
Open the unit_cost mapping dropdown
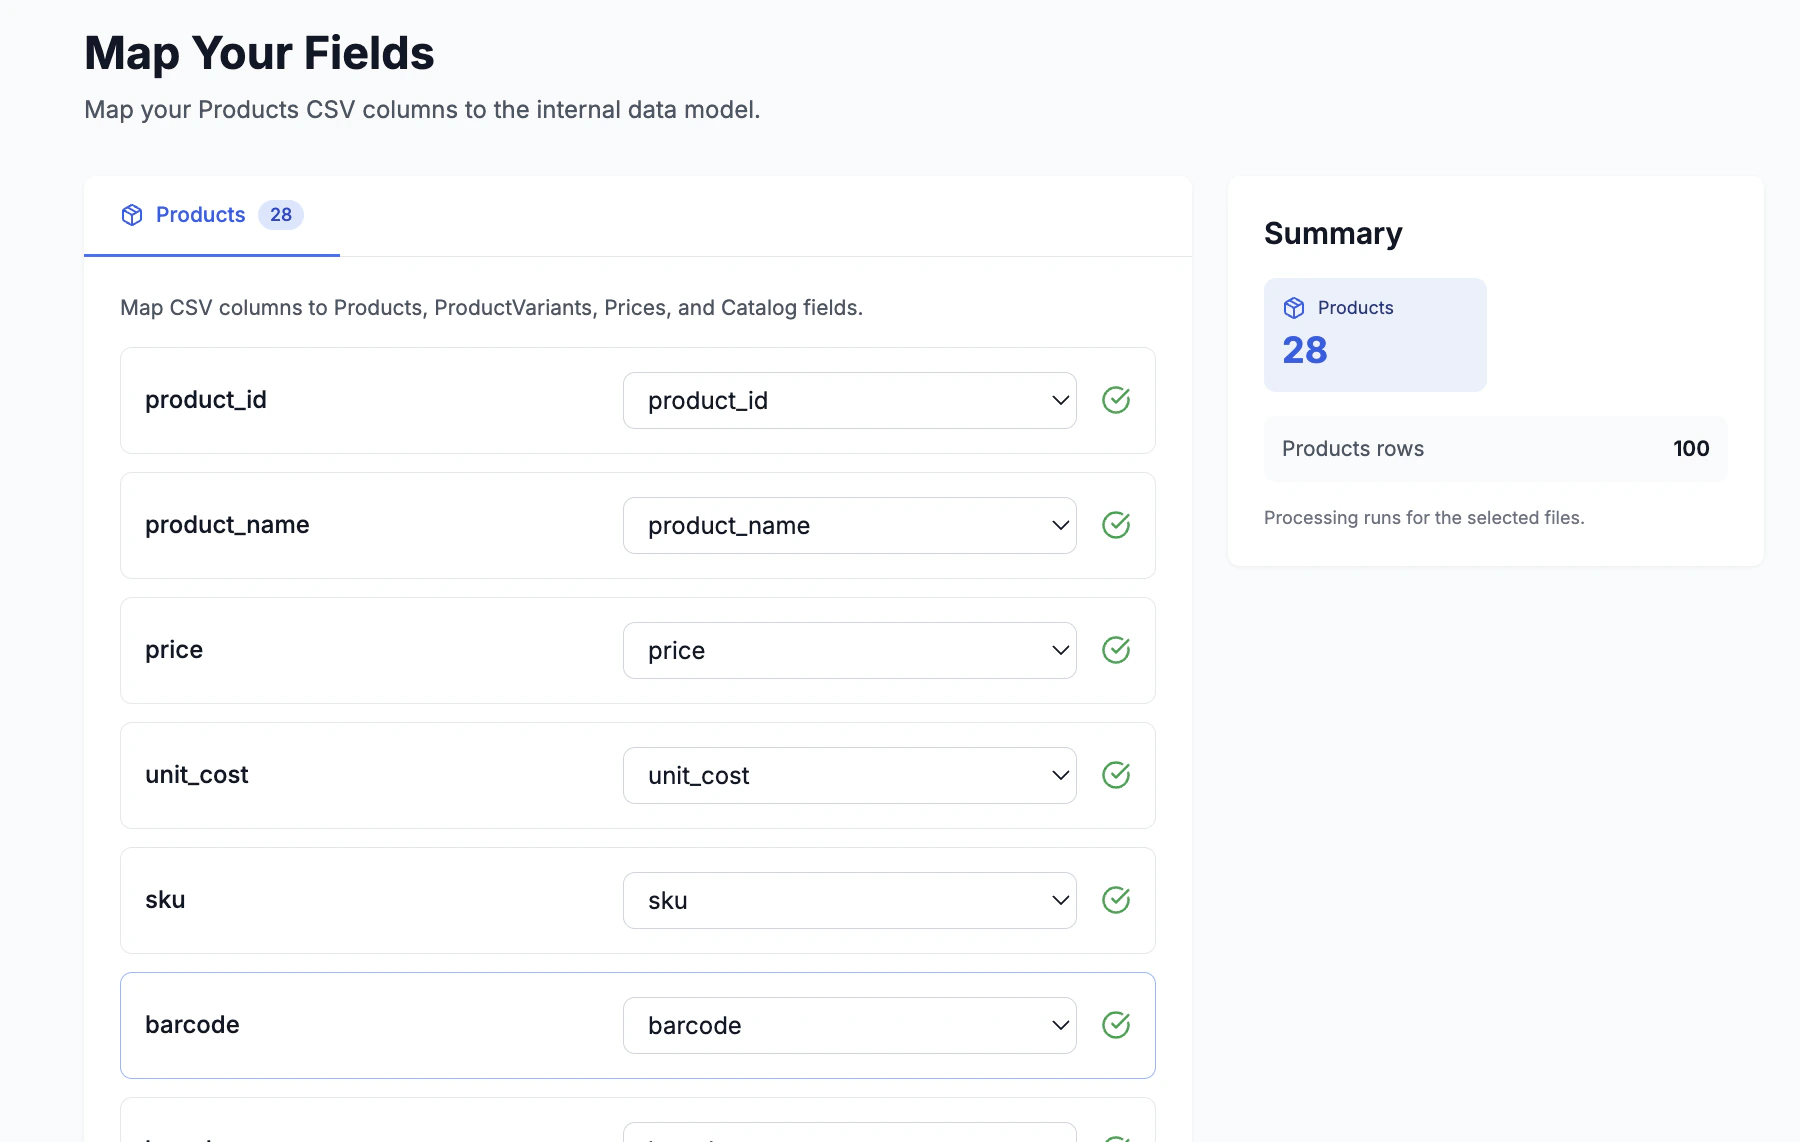coord(849,775)
